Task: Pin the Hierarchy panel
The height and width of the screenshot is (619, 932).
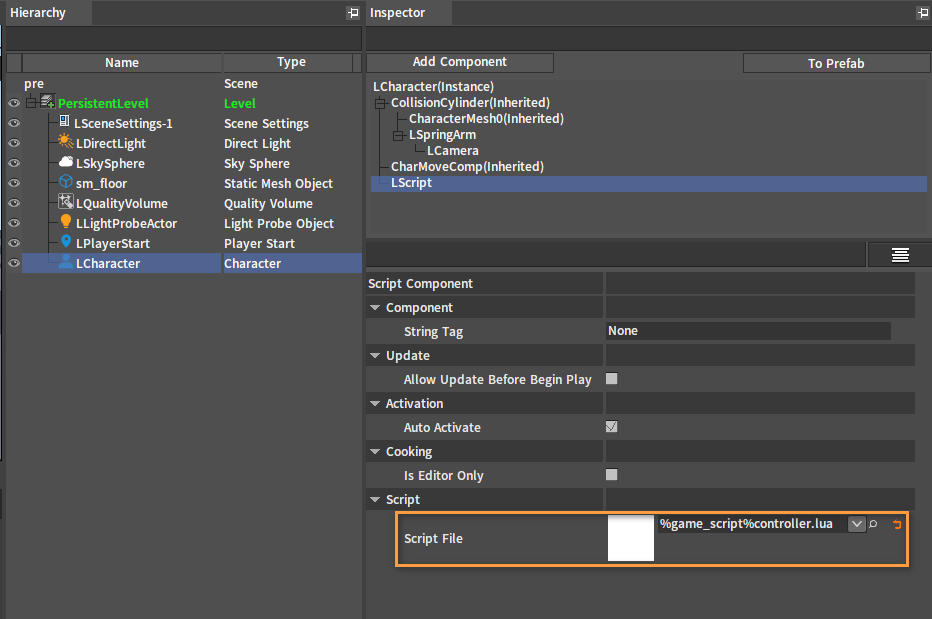Action: (x=353, y=12)
